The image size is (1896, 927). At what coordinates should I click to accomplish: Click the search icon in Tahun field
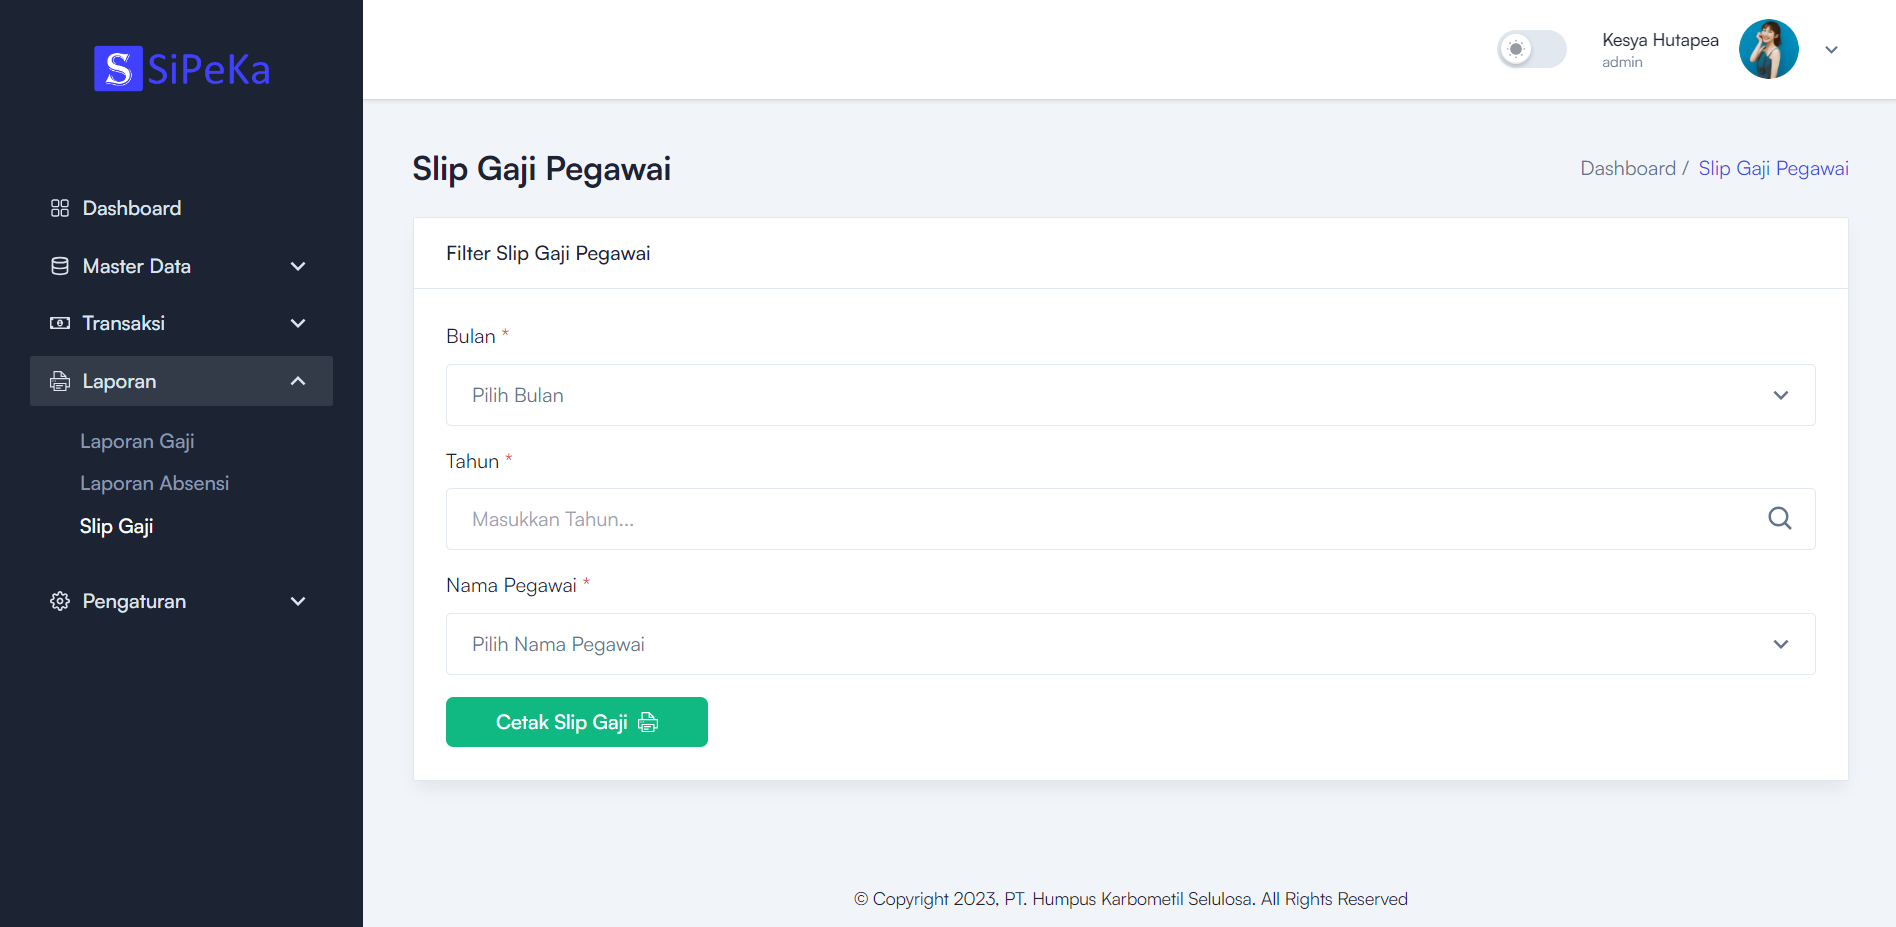click(1779, 519)
